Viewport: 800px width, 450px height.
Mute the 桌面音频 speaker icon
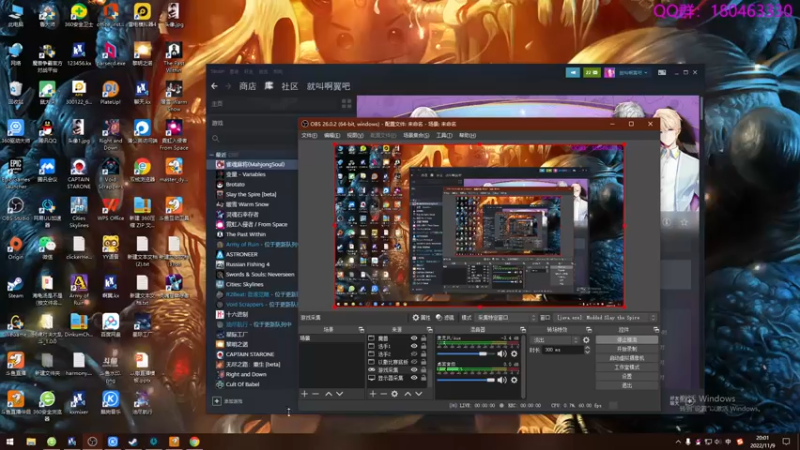pos(502,380)
